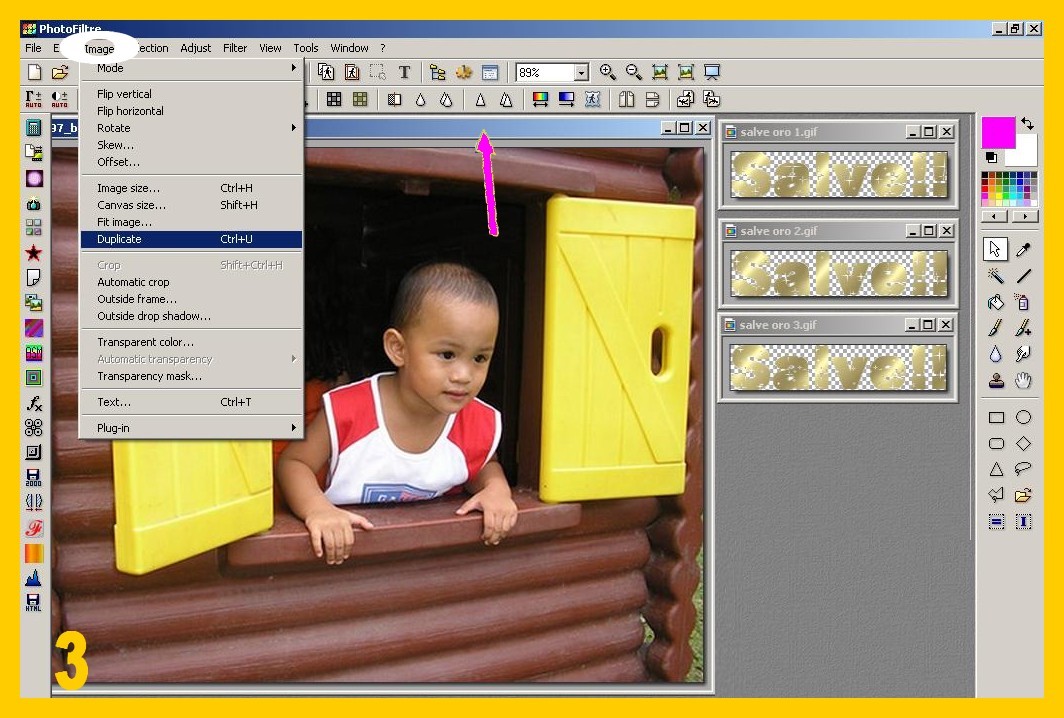Click the red star icon in left toolbar
The height and width of the screenshot is (718, 1064).
[x=34, y=252]
